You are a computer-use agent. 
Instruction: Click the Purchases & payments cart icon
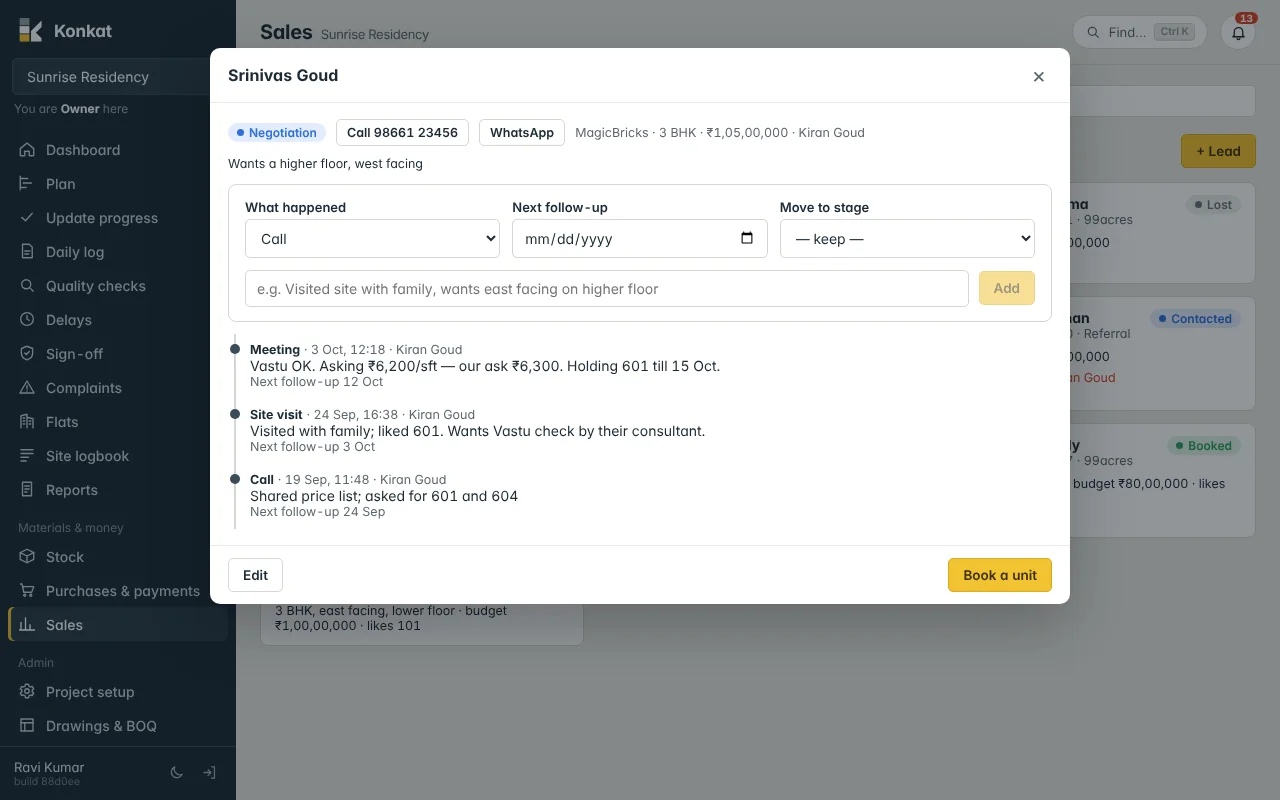(x=27, y=591)
